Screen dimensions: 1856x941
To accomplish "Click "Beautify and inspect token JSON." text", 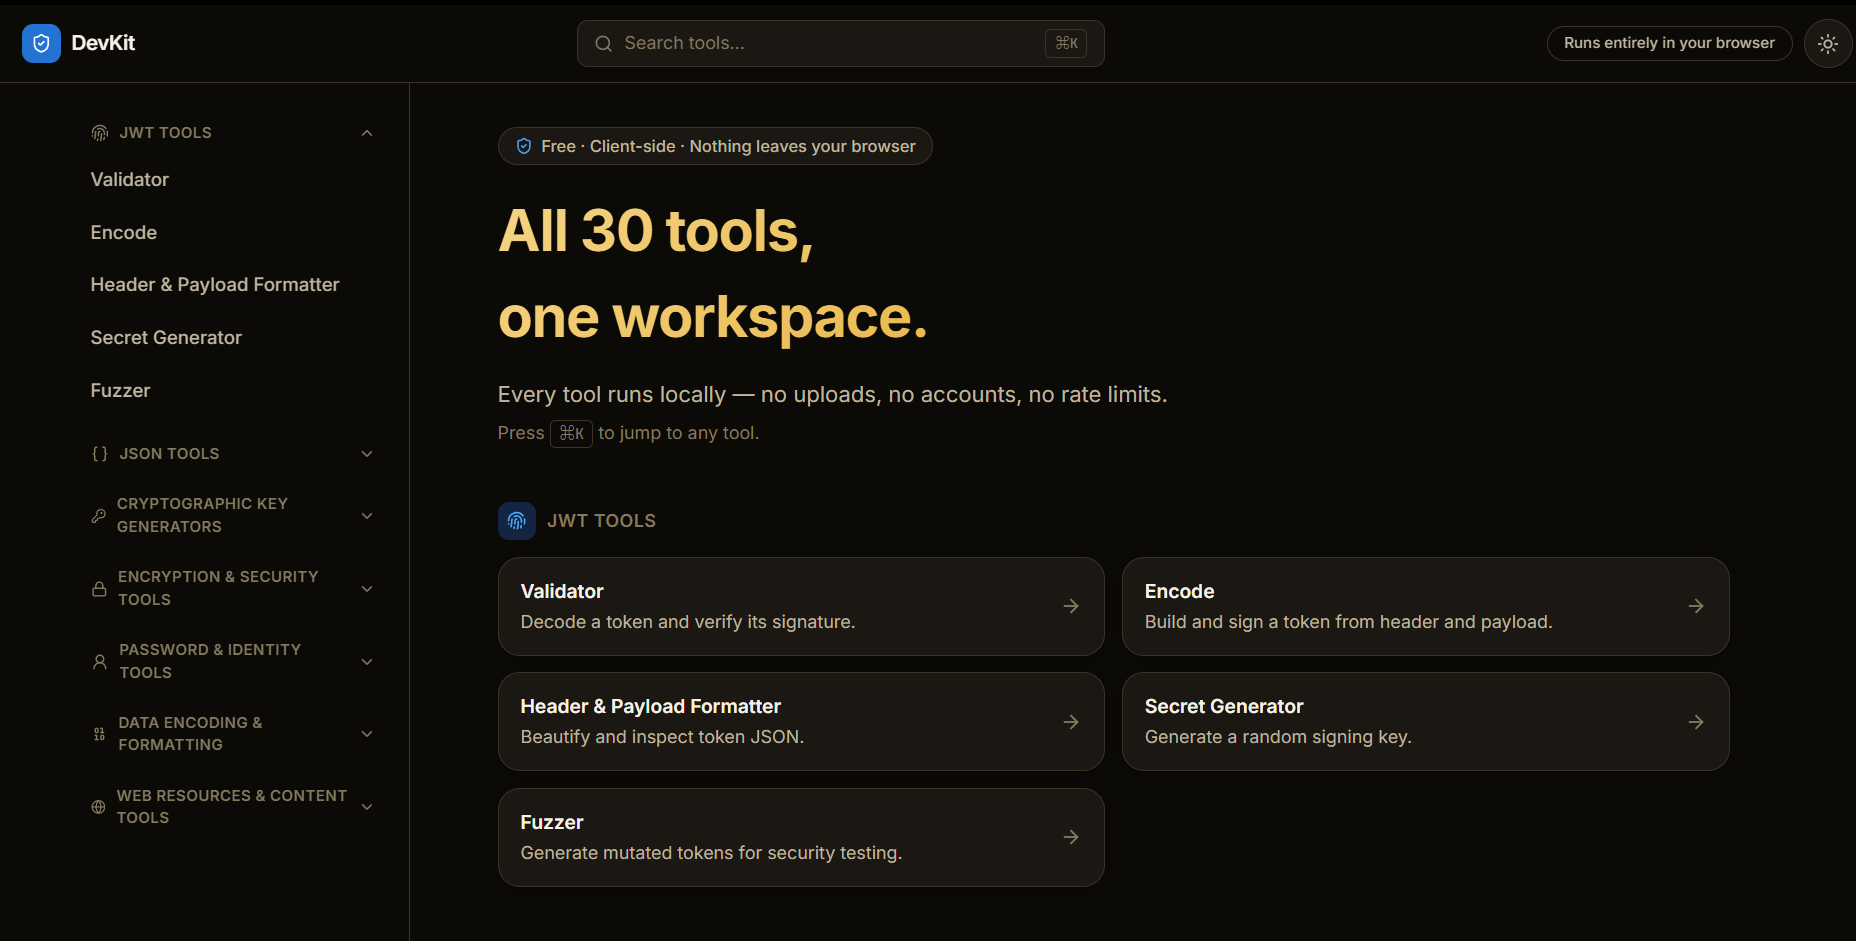I will (662, 737).
